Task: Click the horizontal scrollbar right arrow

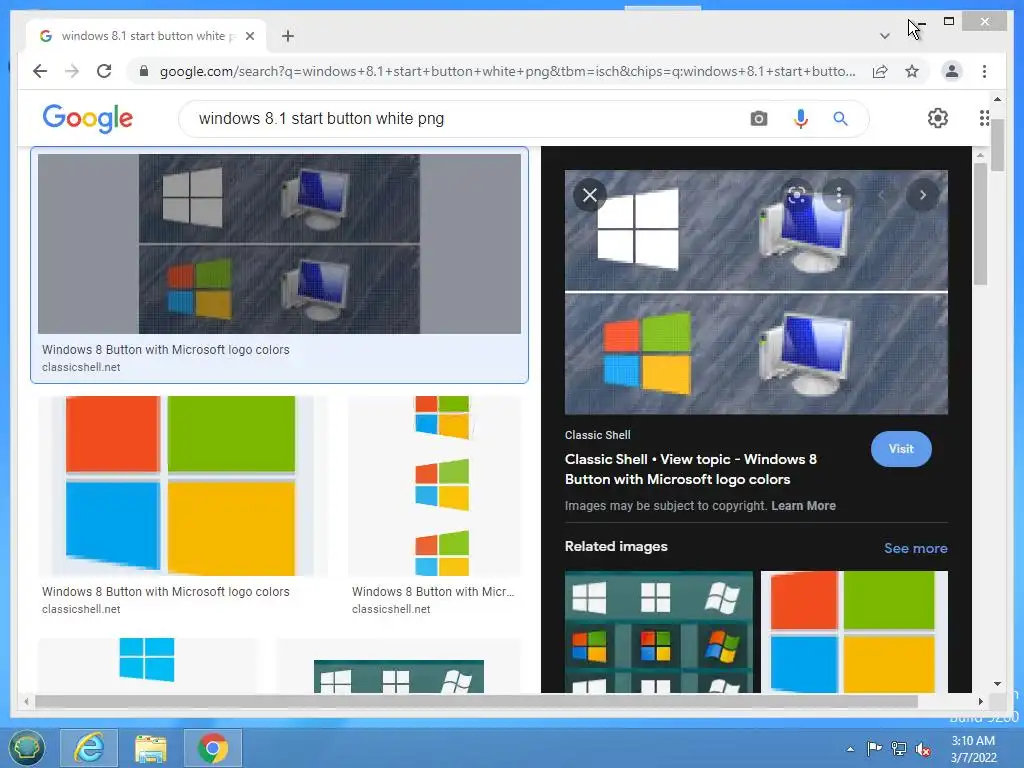Action: click(x=980, y=702)
